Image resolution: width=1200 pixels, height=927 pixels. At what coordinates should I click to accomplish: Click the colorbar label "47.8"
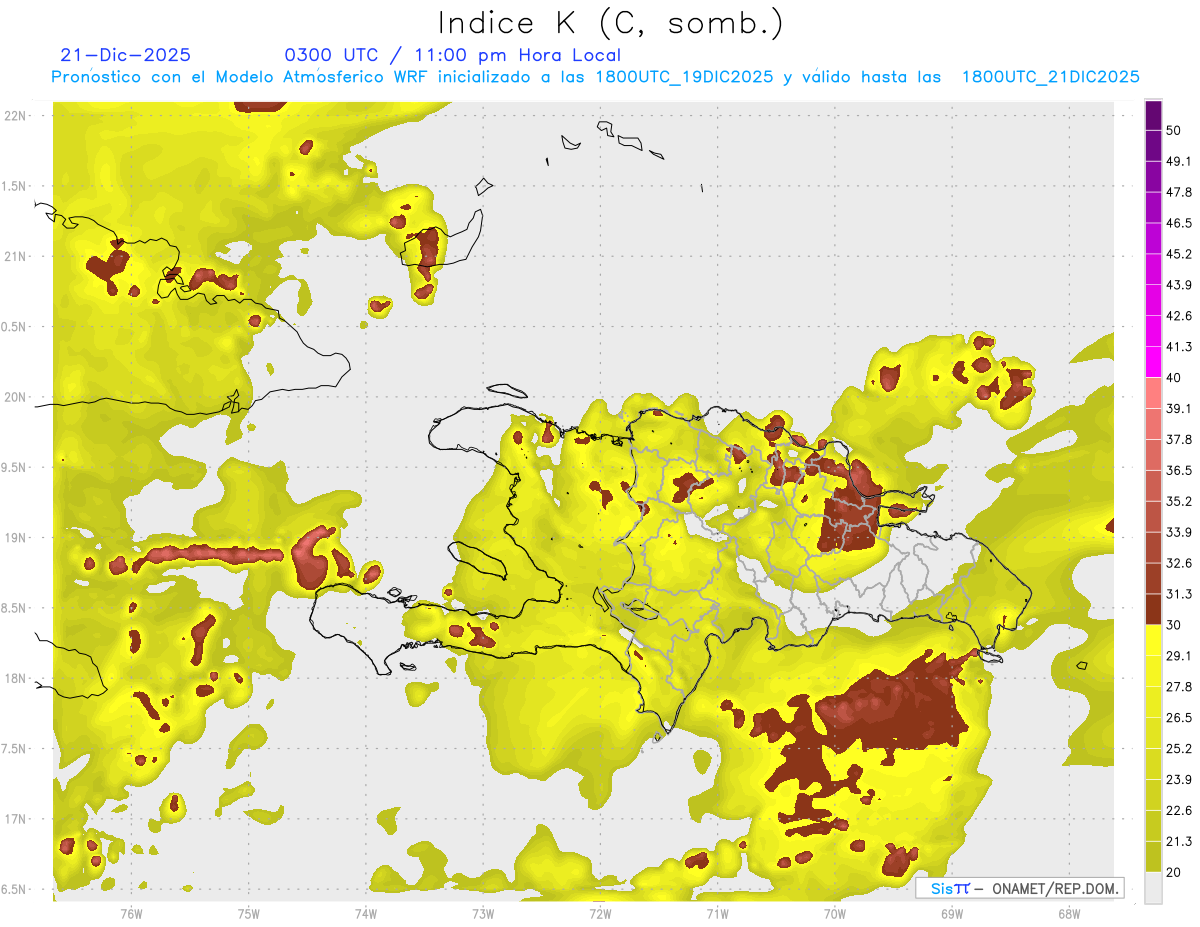point(1179,192)
